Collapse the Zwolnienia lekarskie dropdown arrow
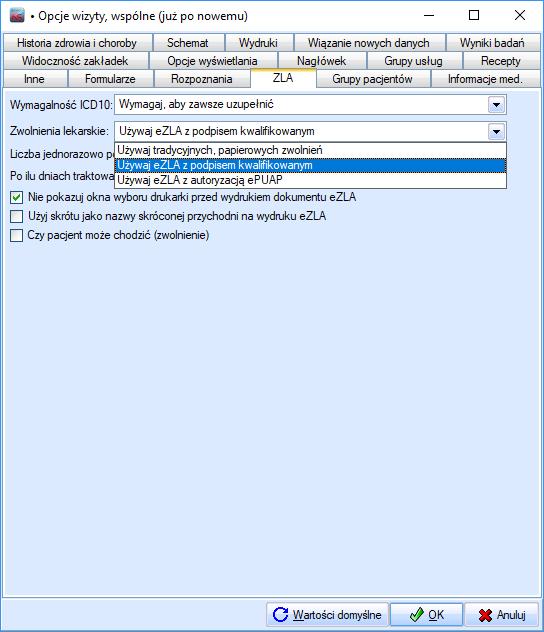 point(496,131)
